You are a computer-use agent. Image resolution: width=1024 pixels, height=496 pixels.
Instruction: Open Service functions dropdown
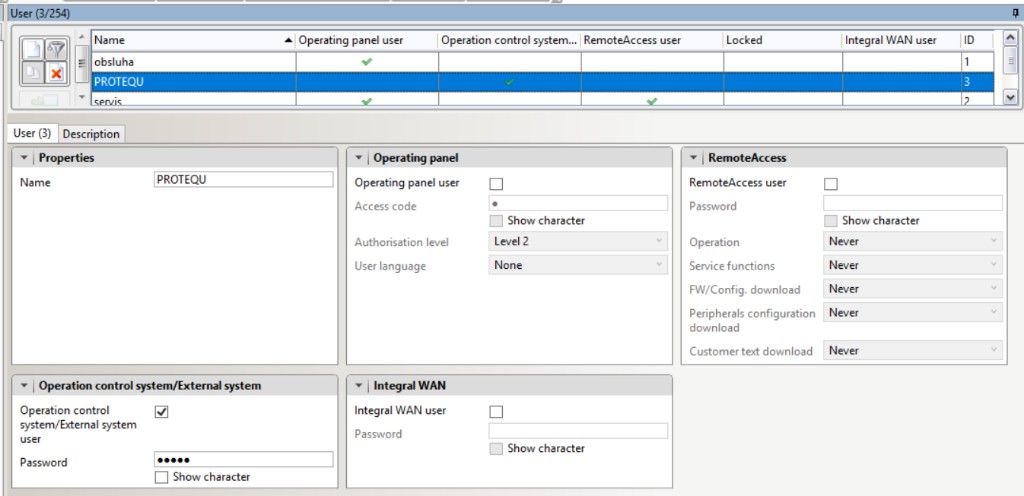[912, 265]
